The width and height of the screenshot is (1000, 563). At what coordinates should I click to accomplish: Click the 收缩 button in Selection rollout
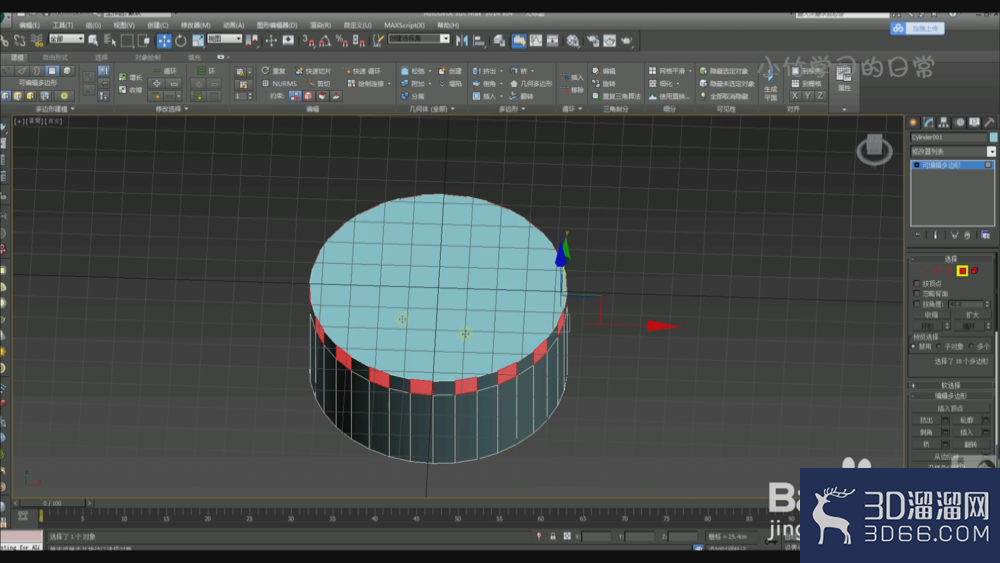pyautogui.click(x=931, y=315)
